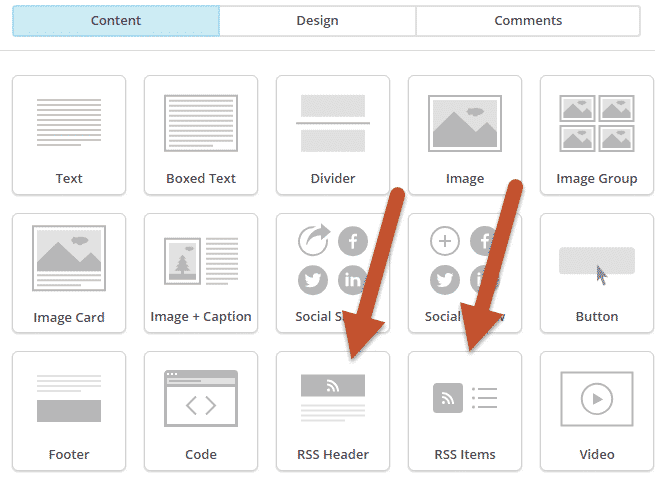Select the Image Card block
Viewport: 655px width, 493px height.
(69, 273)
